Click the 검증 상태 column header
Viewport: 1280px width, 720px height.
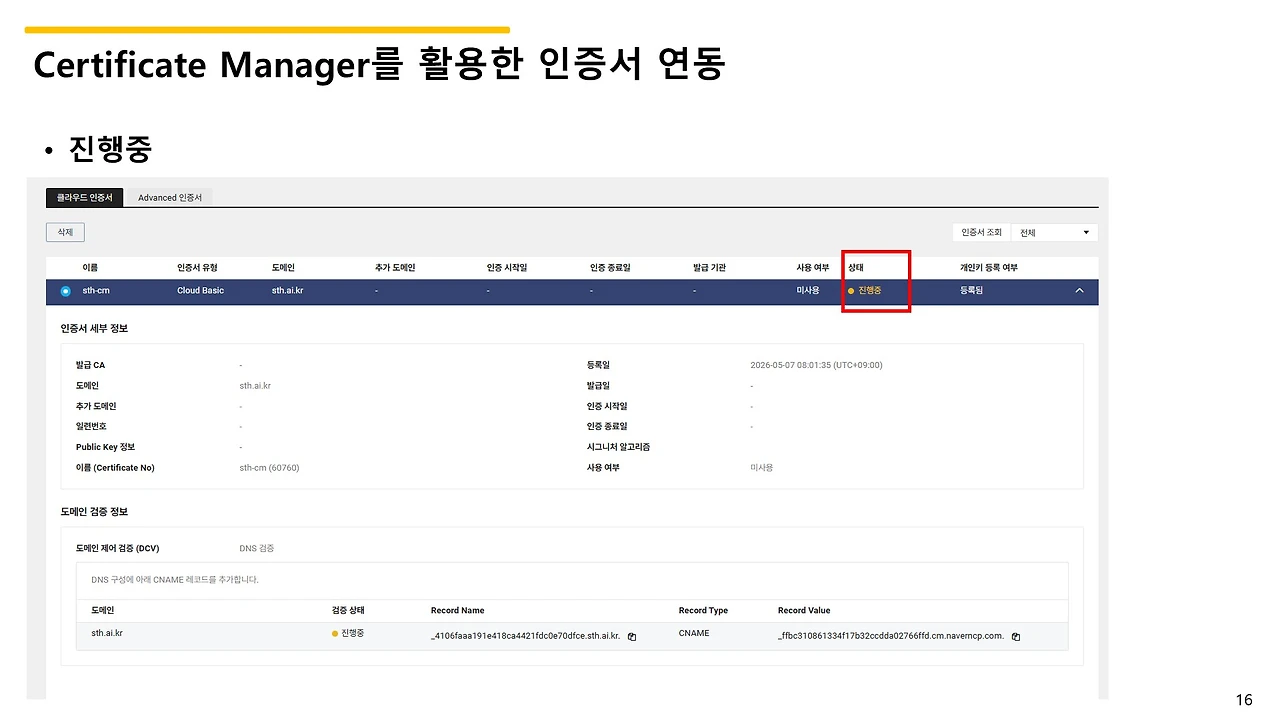coord(348,611)
